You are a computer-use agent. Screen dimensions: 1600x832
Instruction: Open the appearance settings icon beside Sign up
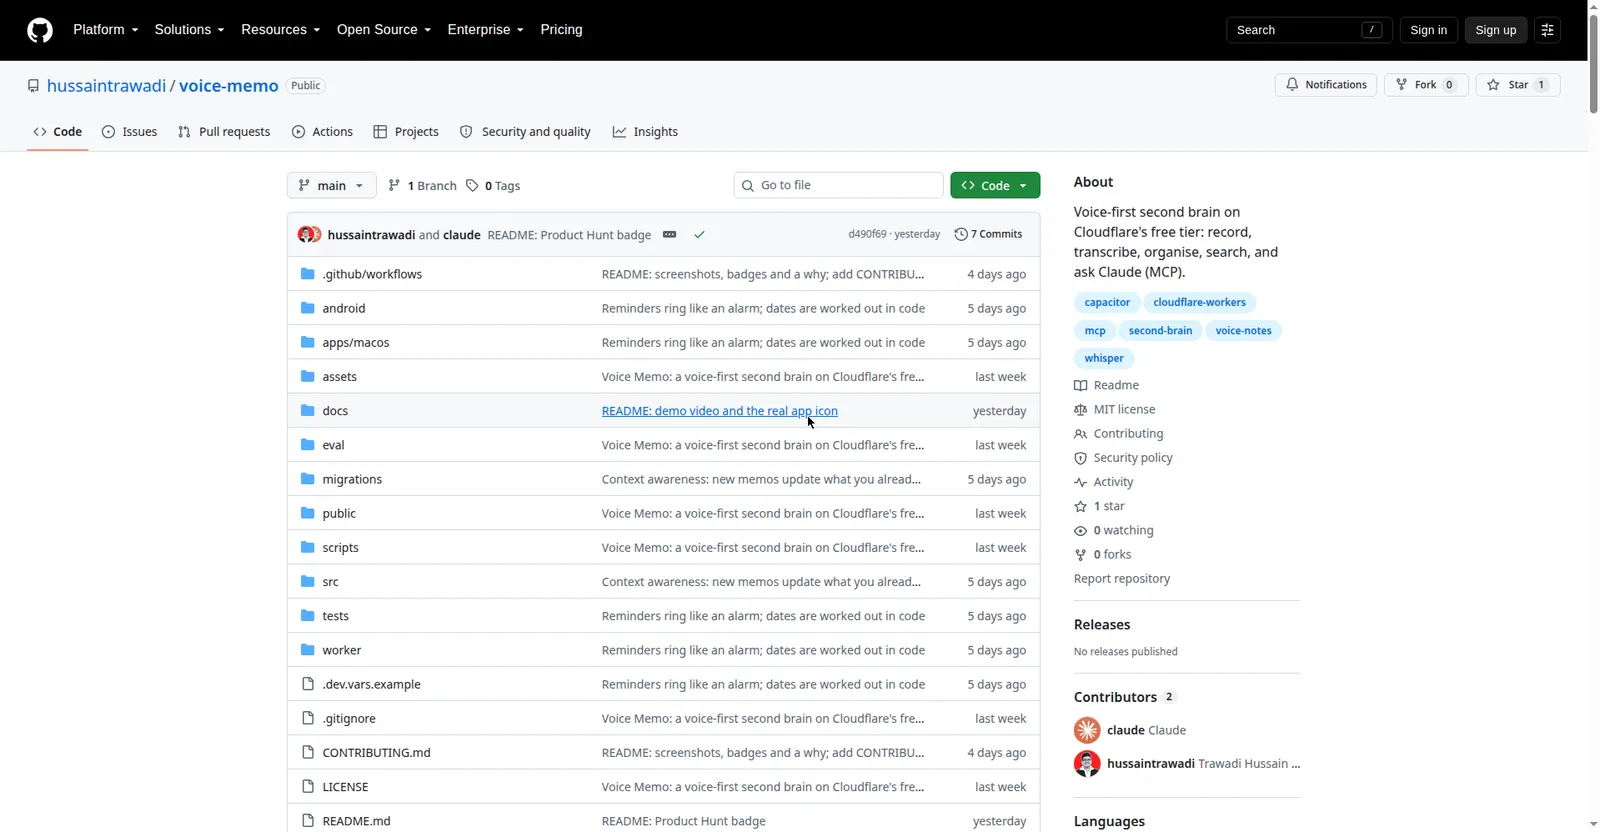(1547, 30)
